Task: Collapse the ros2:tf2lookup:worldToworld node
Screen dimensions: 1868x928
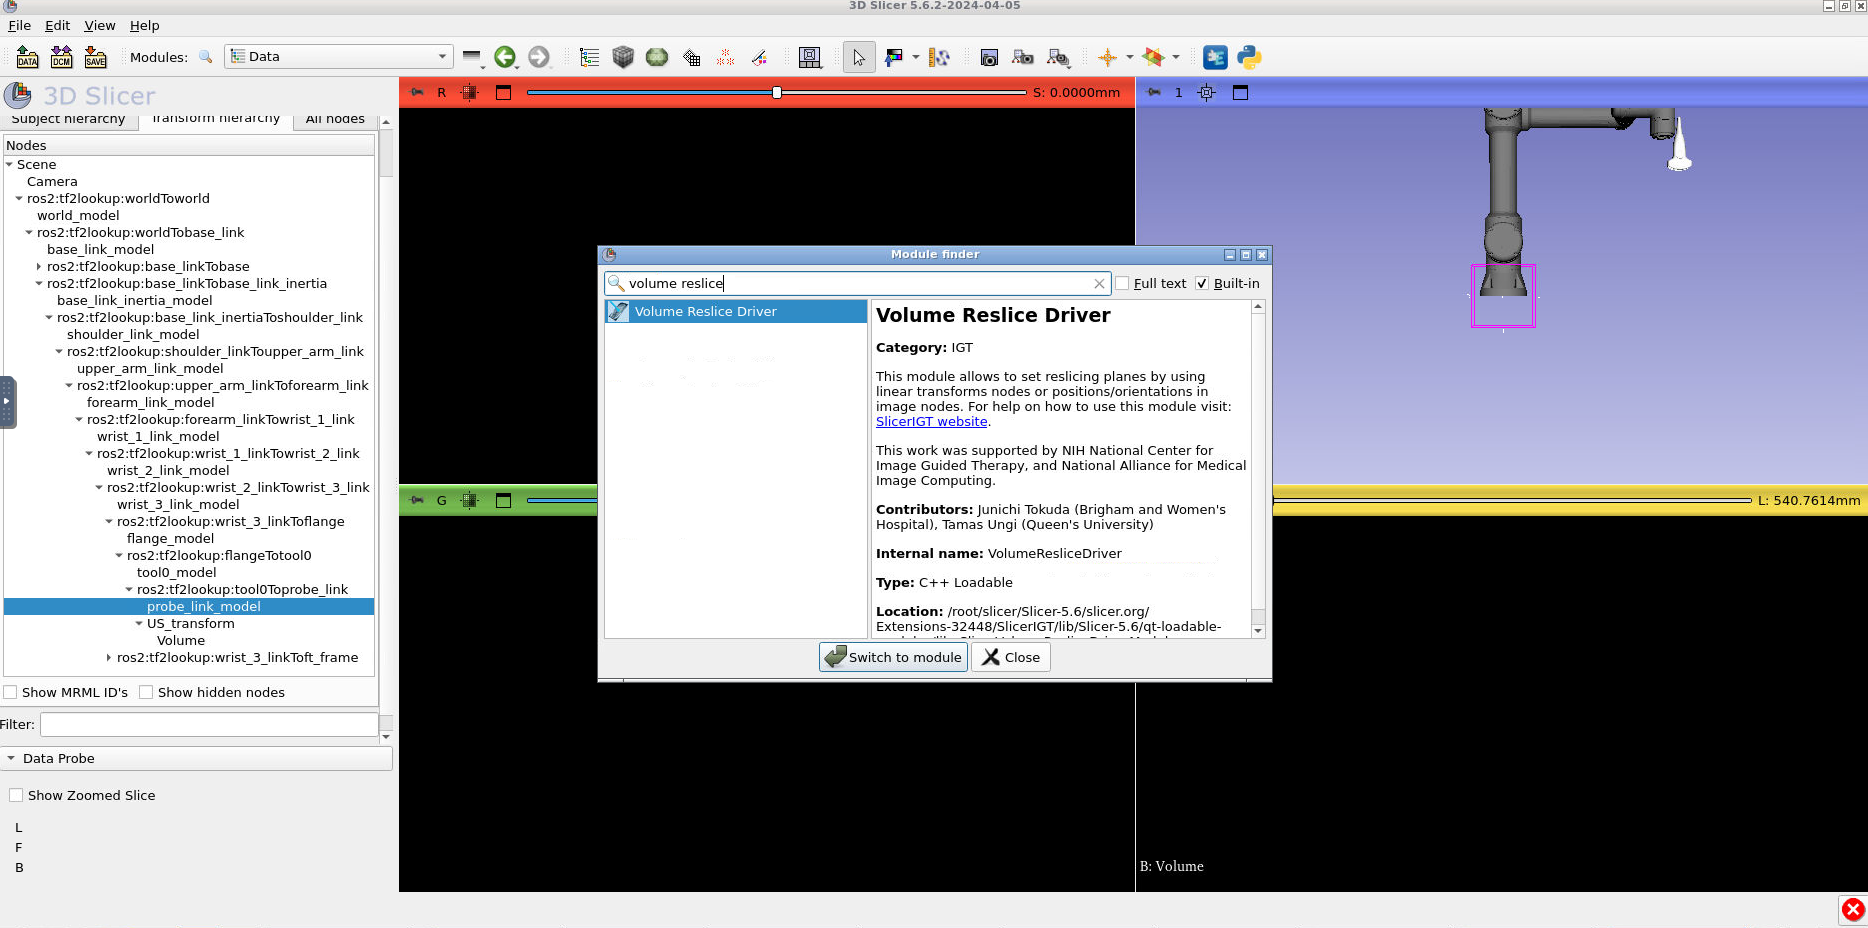Action: [x=19, y=198]
